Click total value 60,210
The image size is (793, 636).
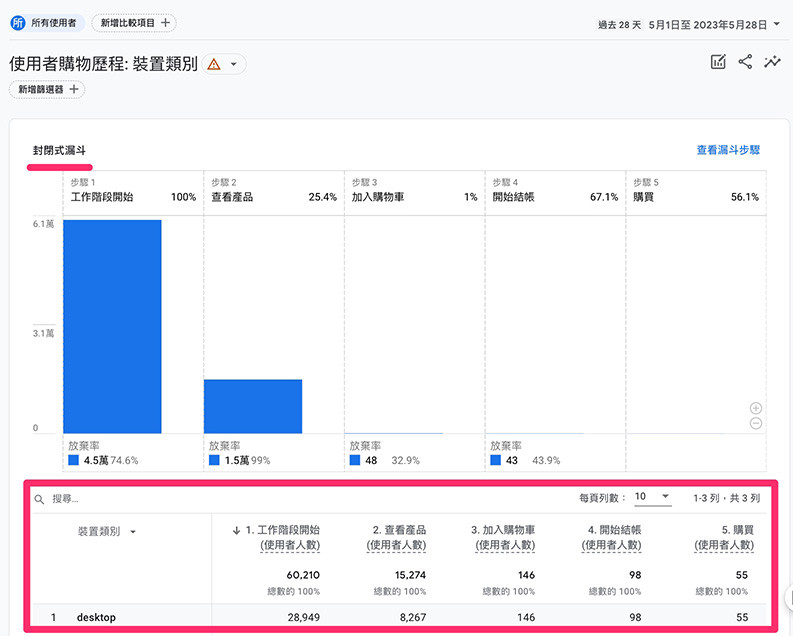pos(303,575)
